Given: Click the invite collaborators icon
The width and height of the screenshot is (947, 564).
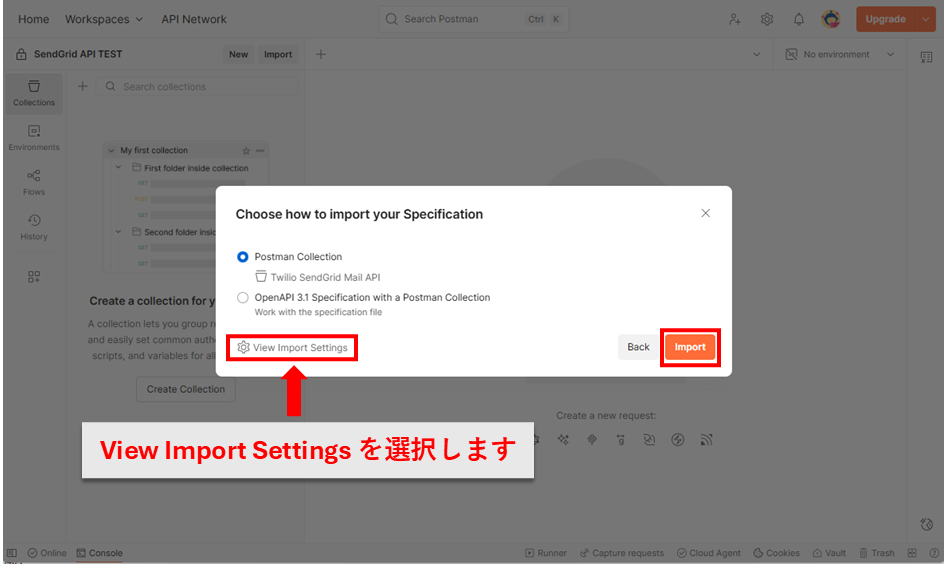Looking at the screenshot, I should click(735, 19).
